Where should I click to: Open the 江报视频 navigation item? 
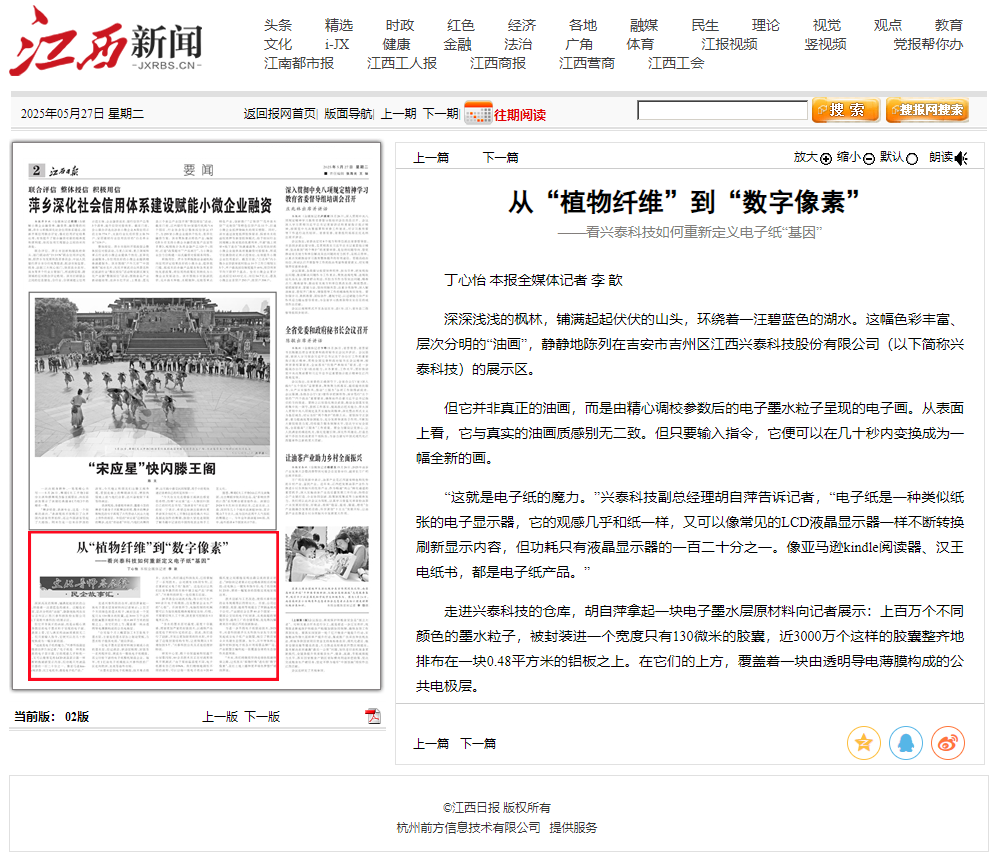pos(729,44)
